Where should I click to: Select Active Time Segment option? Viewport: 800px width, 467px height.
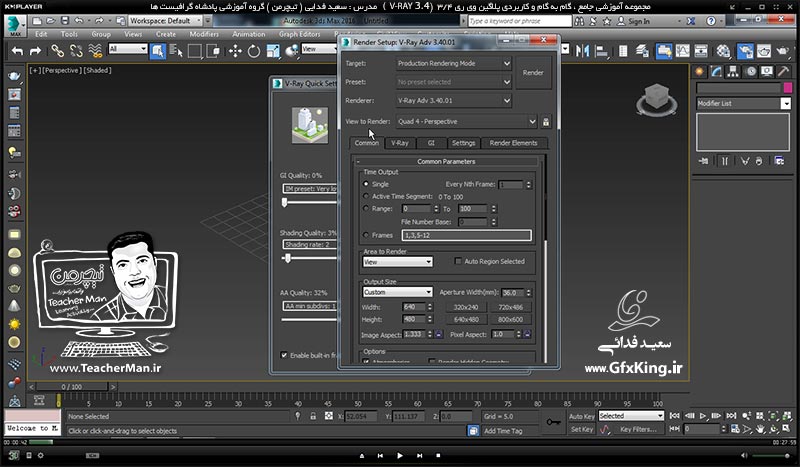pos(365,196)
